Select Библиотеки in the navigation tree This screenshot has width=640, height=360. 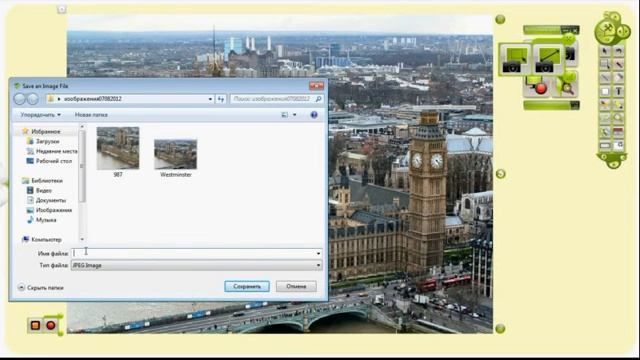click(x=42, y=180)
